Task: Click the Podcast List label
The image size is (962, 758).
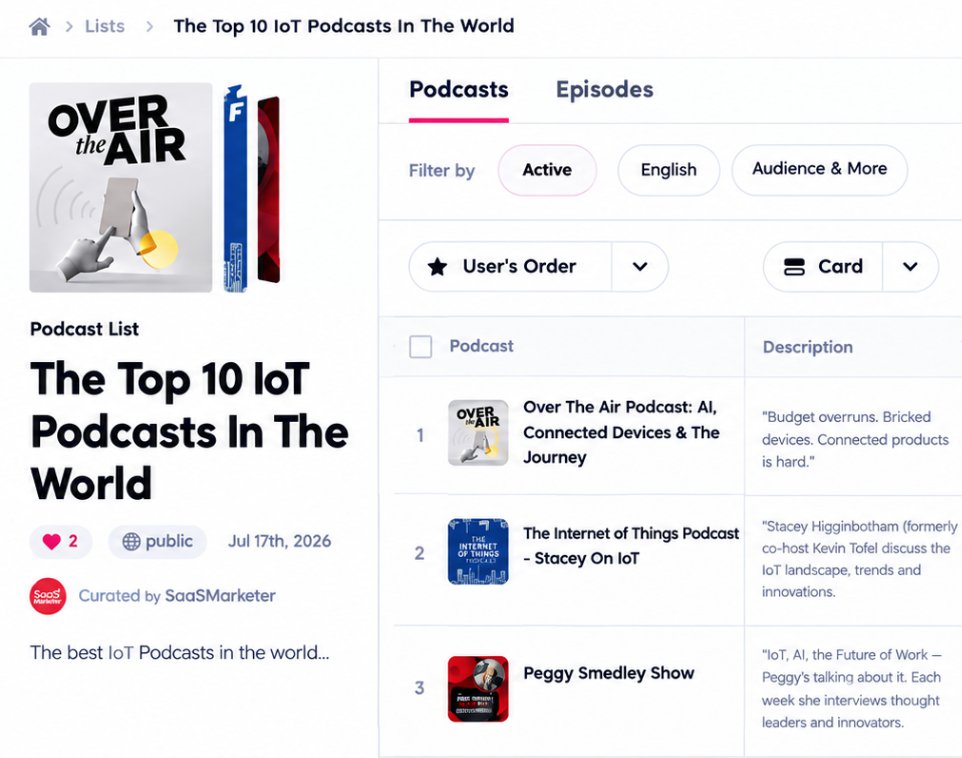Action: [85, 329]
